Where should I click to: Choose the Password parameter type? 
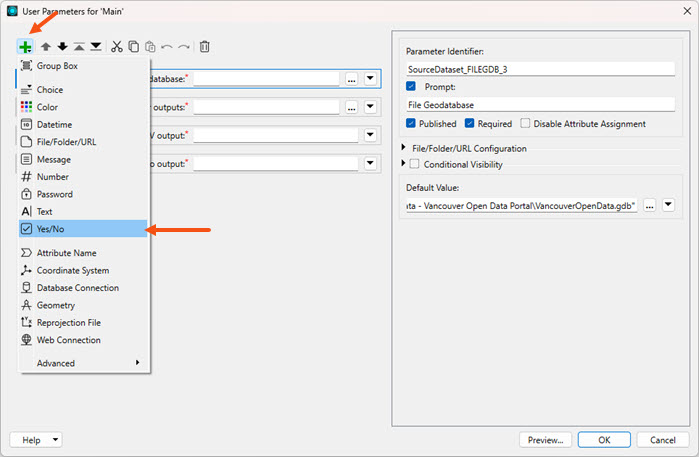[x=82, y=194]
